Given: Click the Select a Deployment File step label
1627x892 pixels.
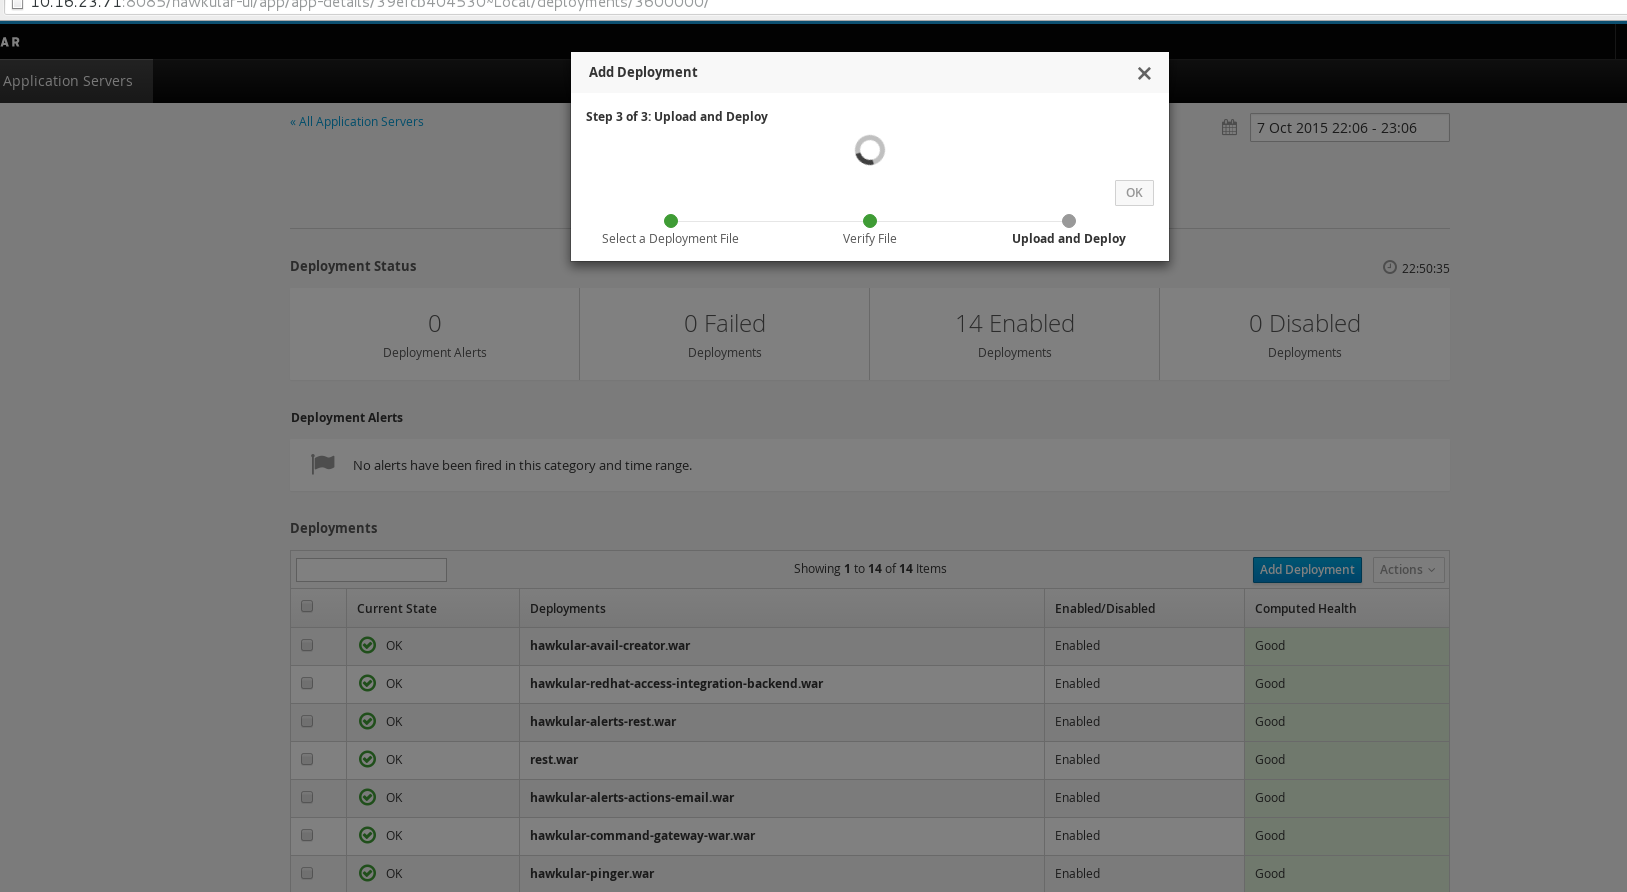Looking at the screenshot, I should [670, 239].
